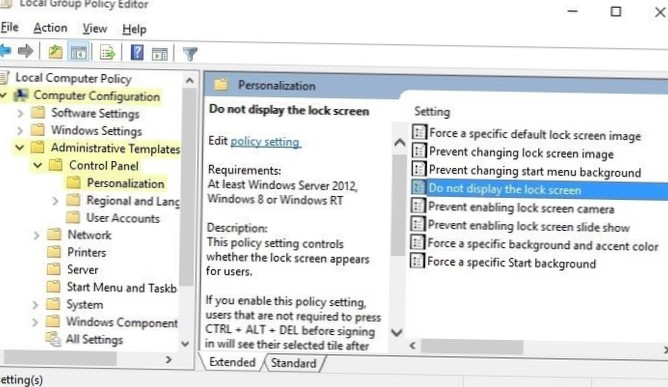This screenshot has height=387, width=668.
Task: Toggle the Show/Hide Console Tree icon
Action: coord(79,53)
